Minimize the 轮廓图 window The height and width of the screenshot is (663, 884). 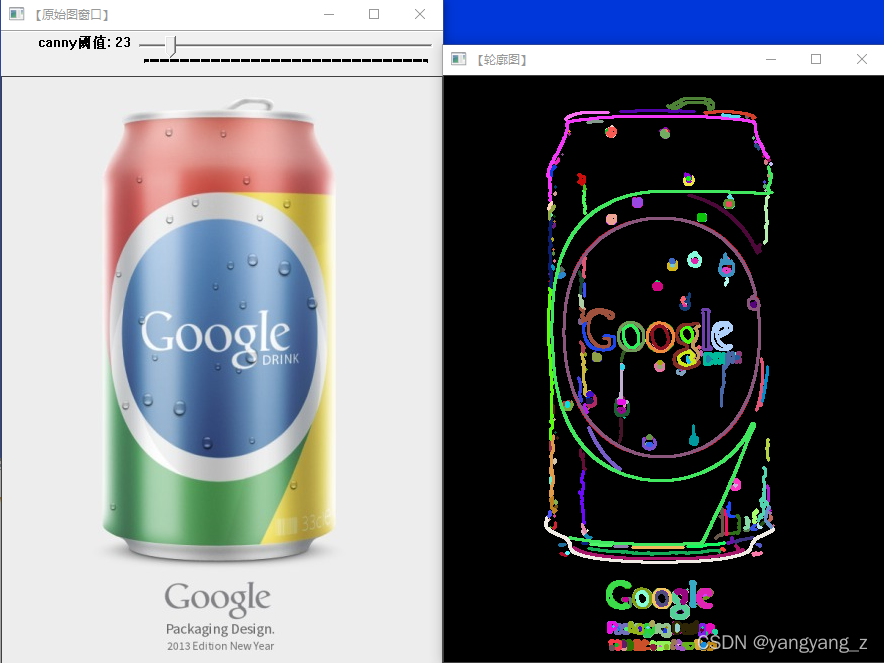[x=771, y=59]
